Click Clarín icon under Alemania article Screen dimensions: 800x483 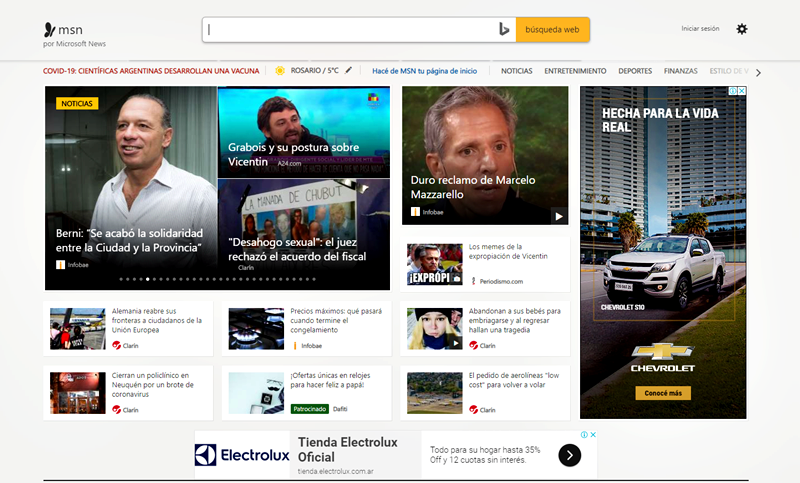[116, 345]
